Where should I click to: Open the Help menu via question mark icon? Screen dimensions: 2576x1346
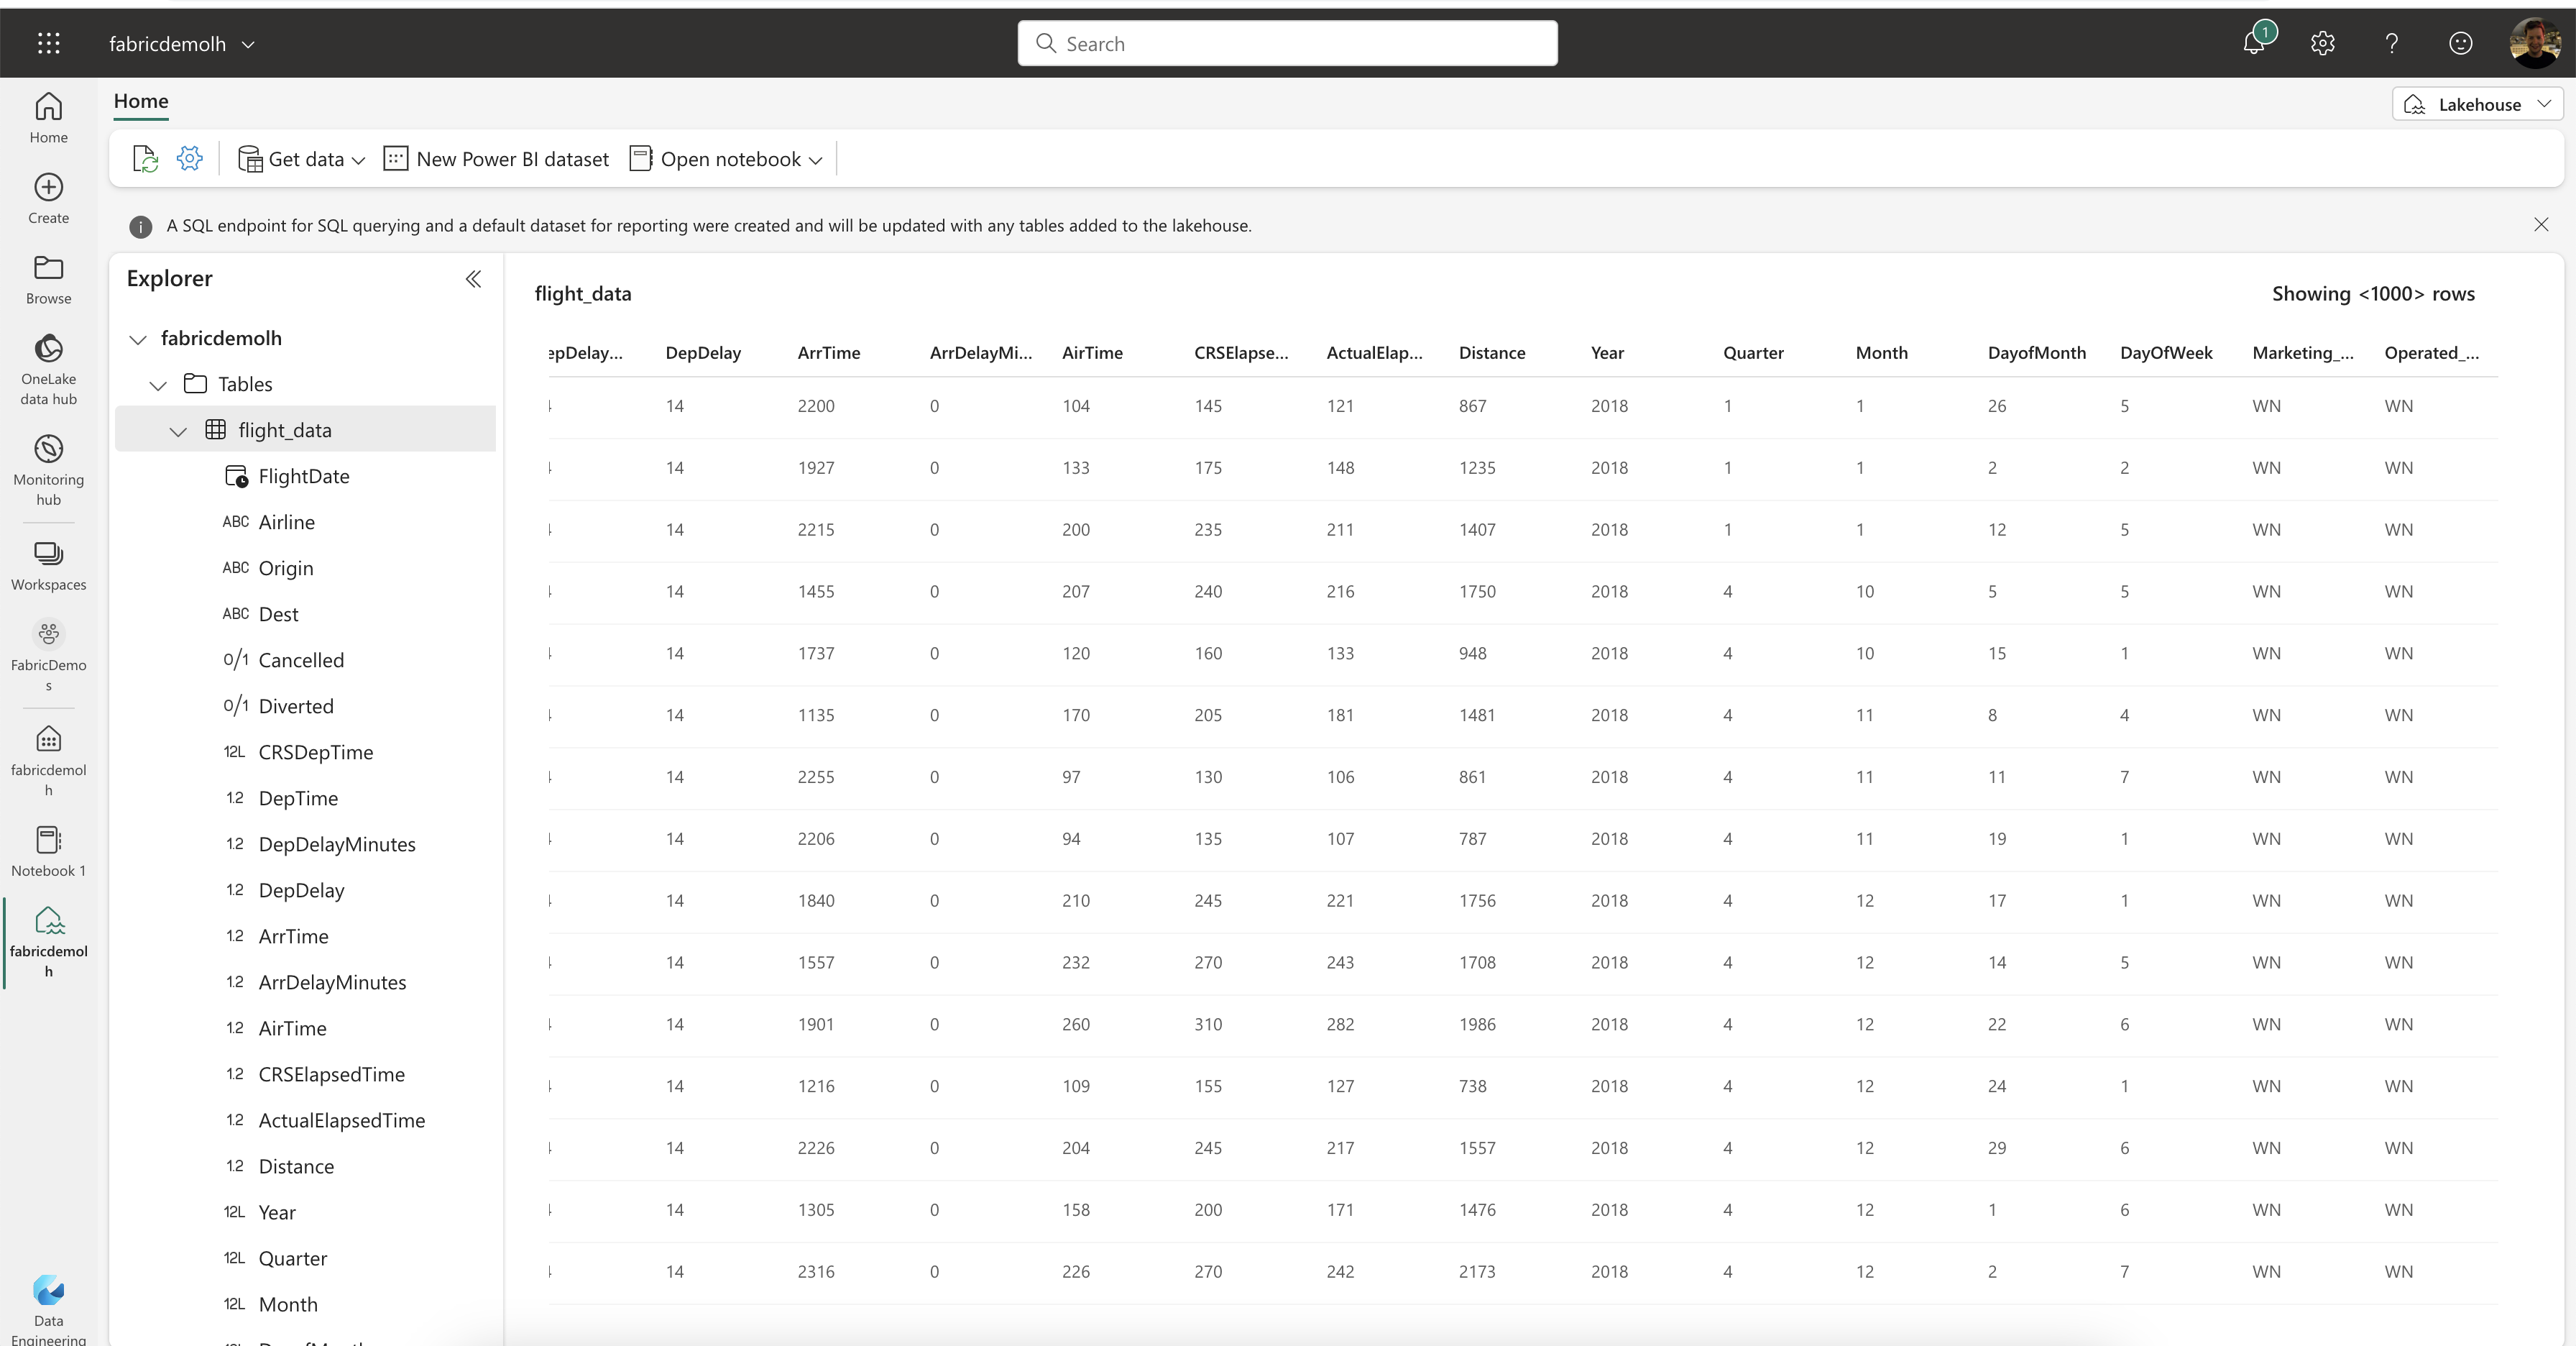(x=2391, y=43)
